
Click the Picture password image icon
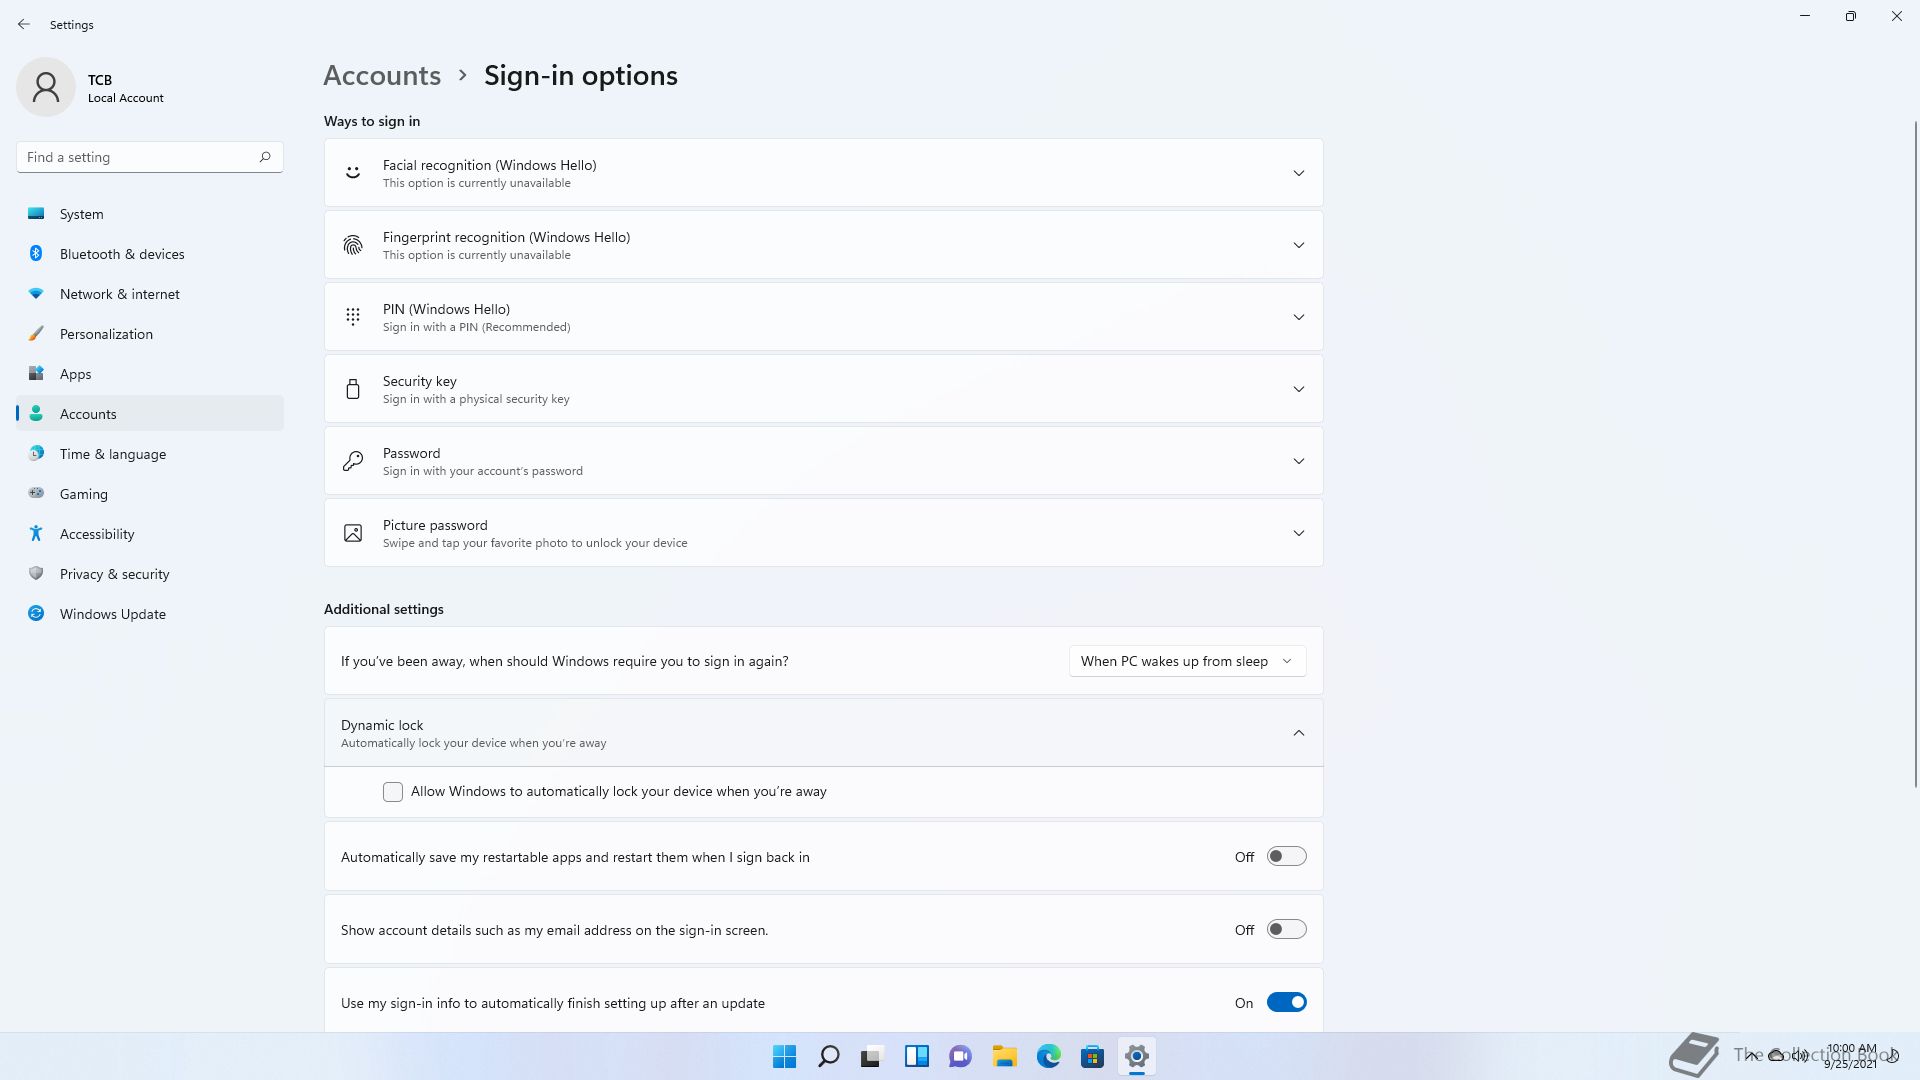[353, 533]
